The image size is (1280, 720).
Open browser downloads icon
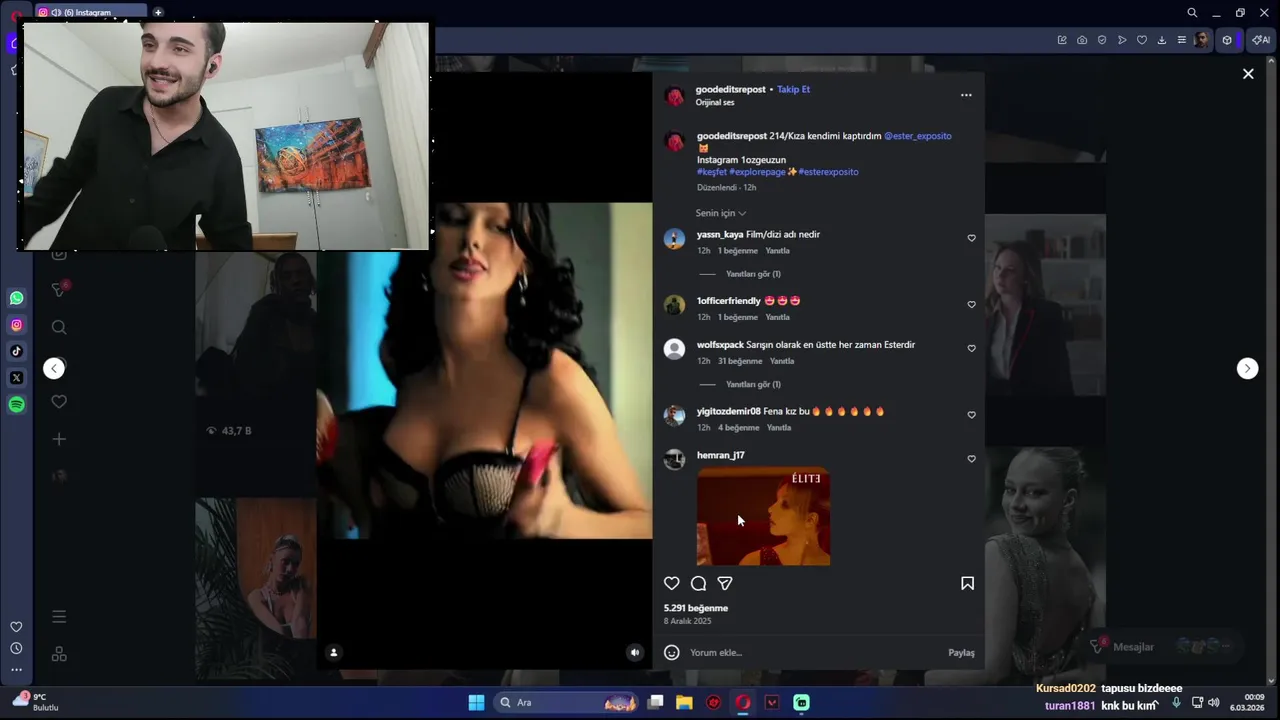click(1162, 40)
